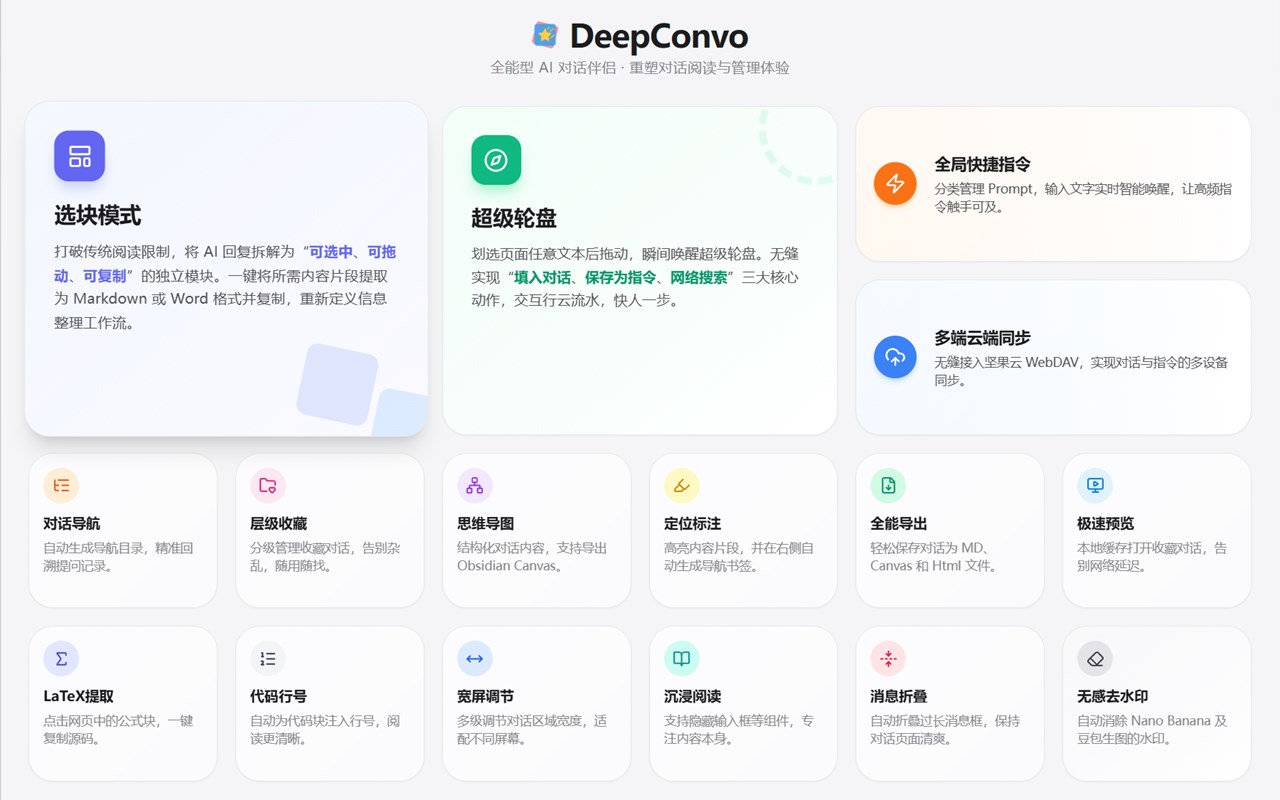Click the 沉浸阅读 open book icon
The height and width of the screenshot is (800, 1280).
click(682, 658)
